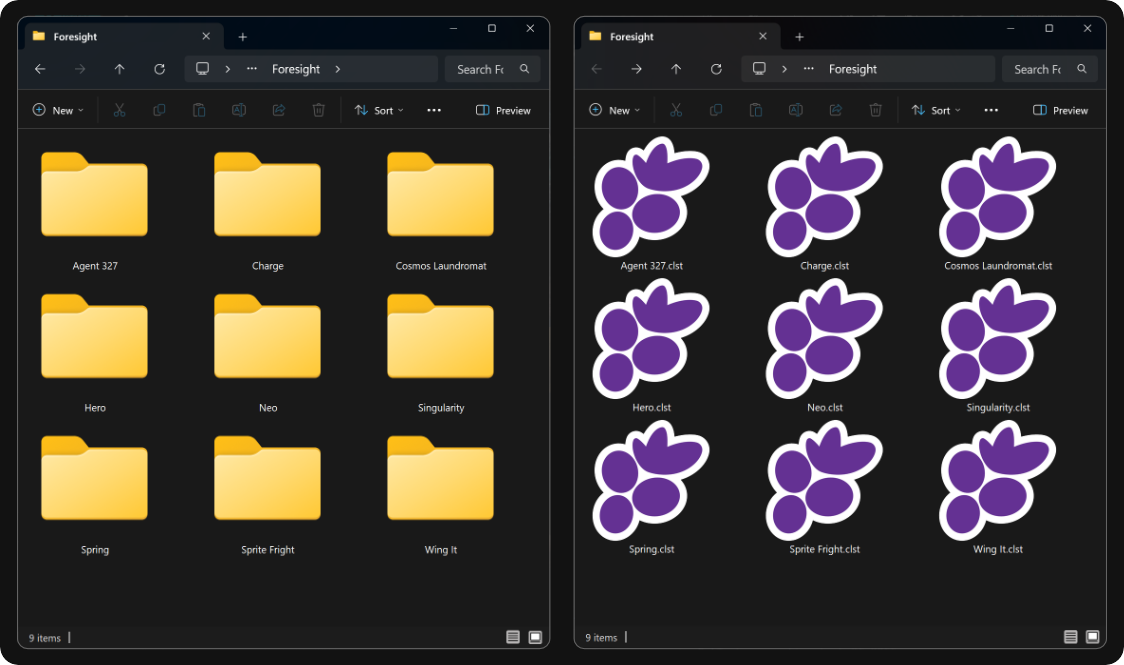This screenshot has height=665, width=1124.
Task: Open the Sort dropdown in right window
Action: pyautogui.click(x=936, y=110)
